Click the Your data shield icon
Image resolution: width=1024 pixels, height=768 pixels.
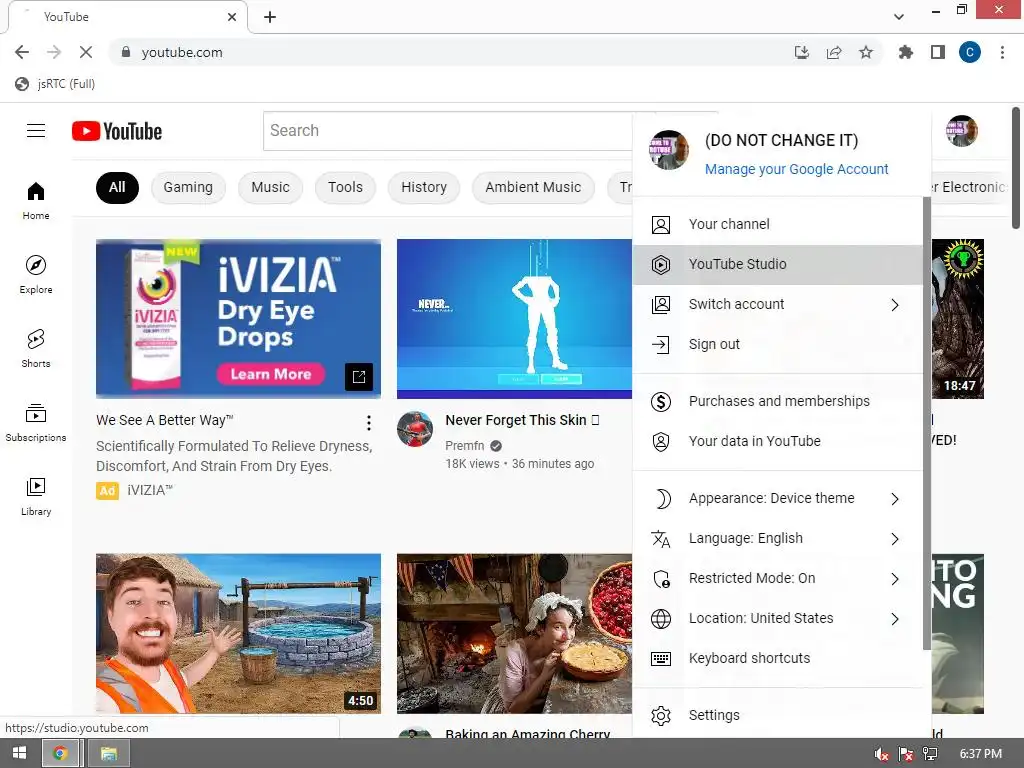pos(661,441)
